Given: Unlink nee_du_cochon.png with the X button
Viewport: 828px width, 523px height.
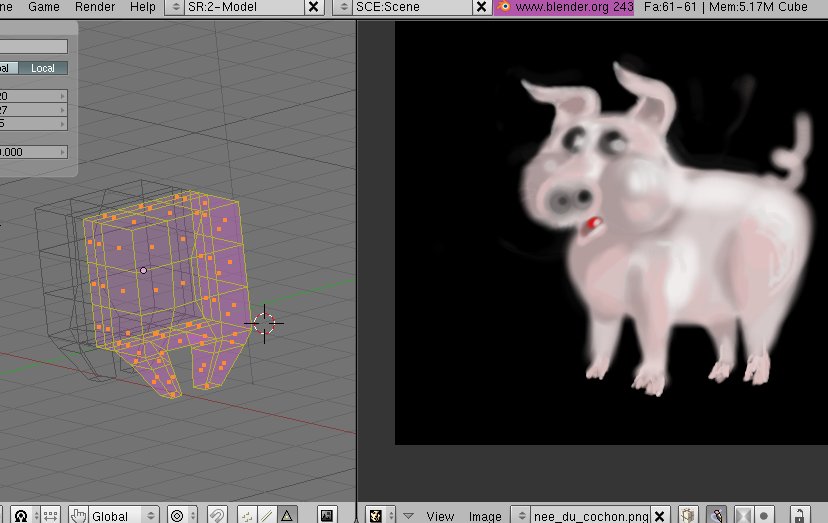Looking at the screenshot, I should [660, 515].
